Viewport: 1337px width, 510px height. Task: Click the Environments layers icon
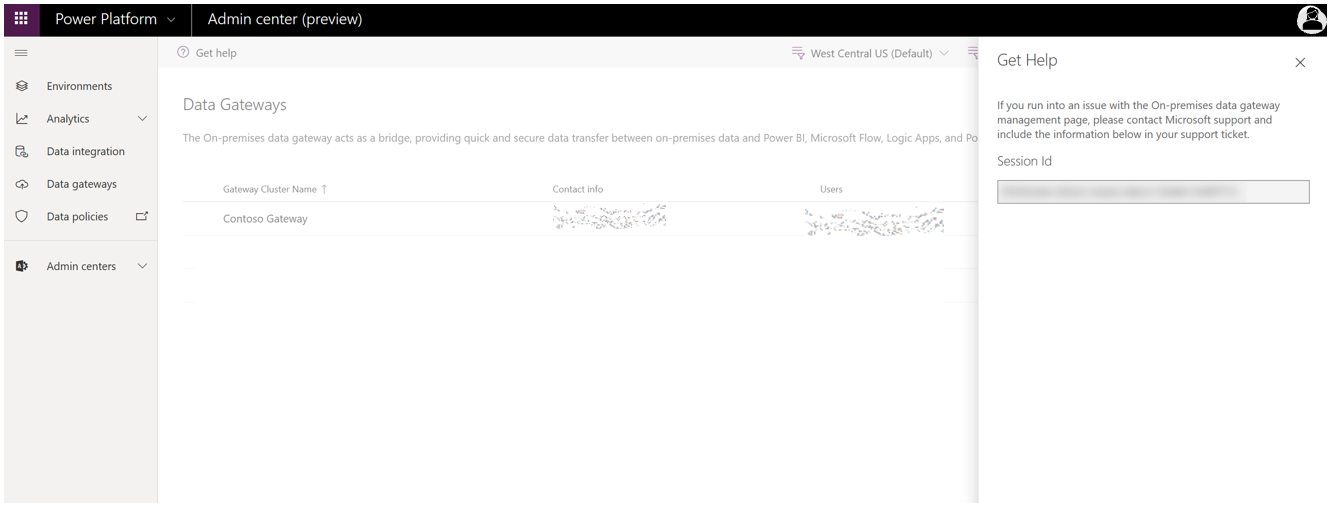tap(22, 87)
